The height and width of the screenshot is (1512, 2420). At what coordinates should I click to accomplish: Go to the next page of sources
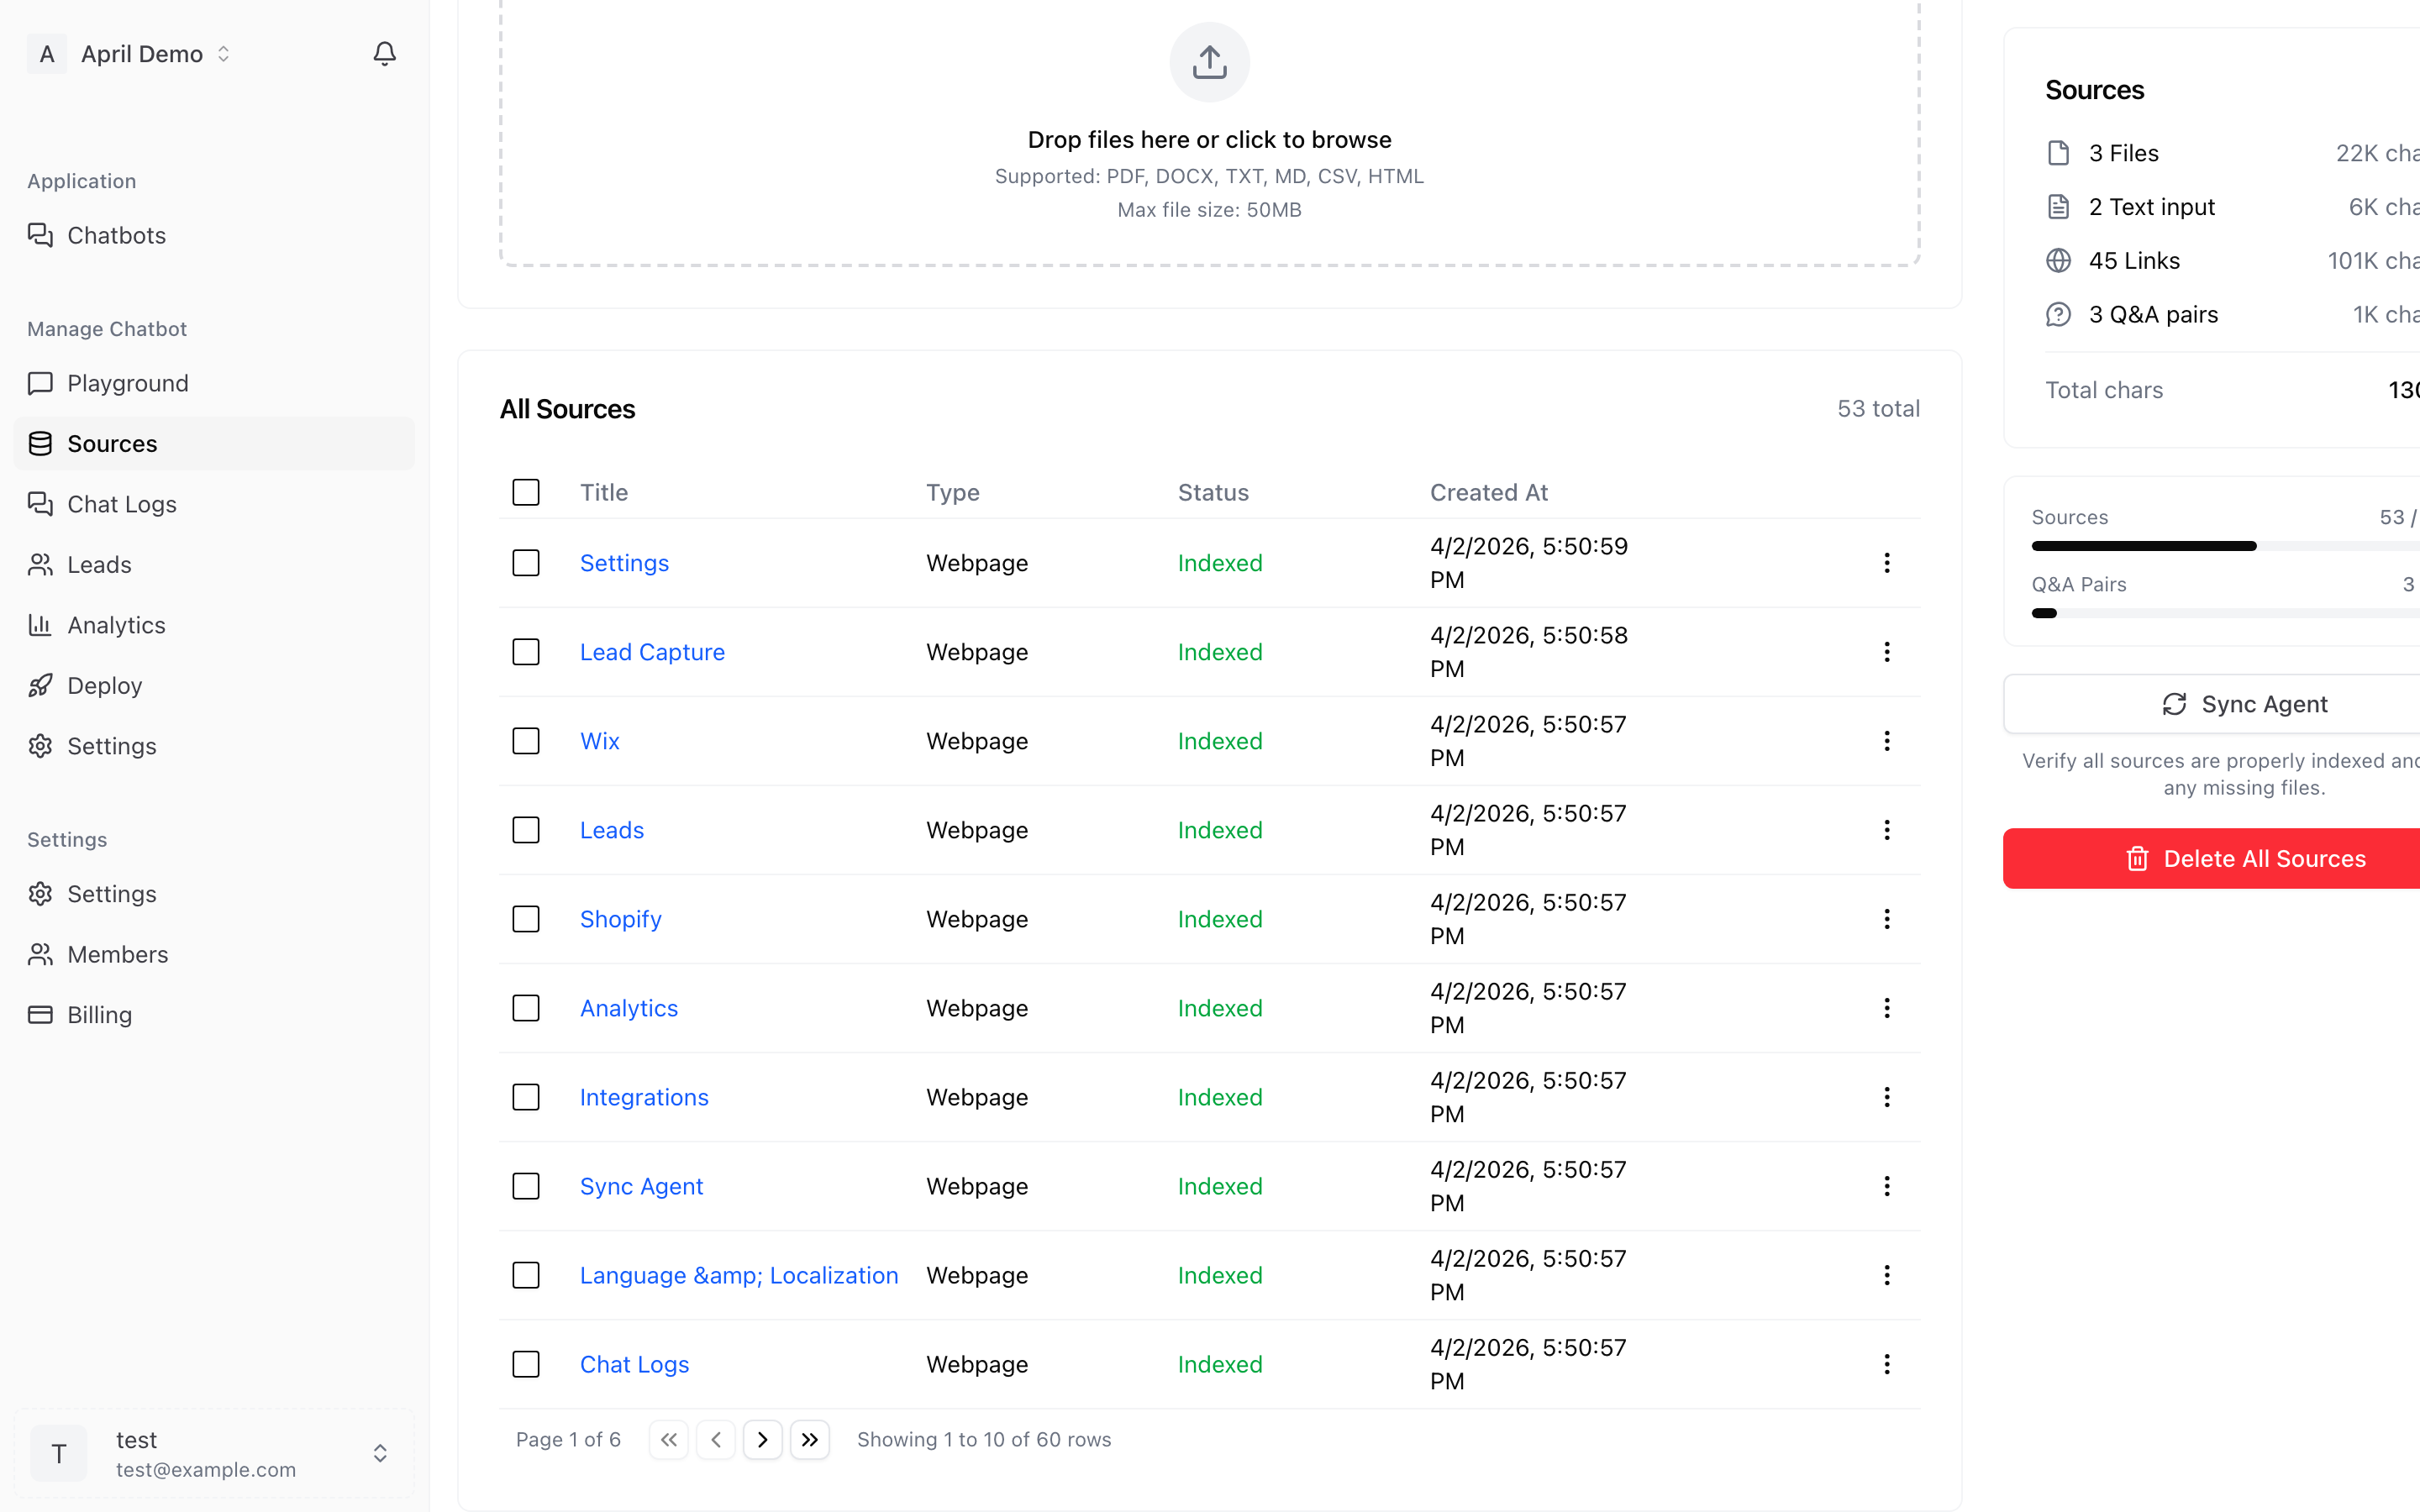point(763,1440)
